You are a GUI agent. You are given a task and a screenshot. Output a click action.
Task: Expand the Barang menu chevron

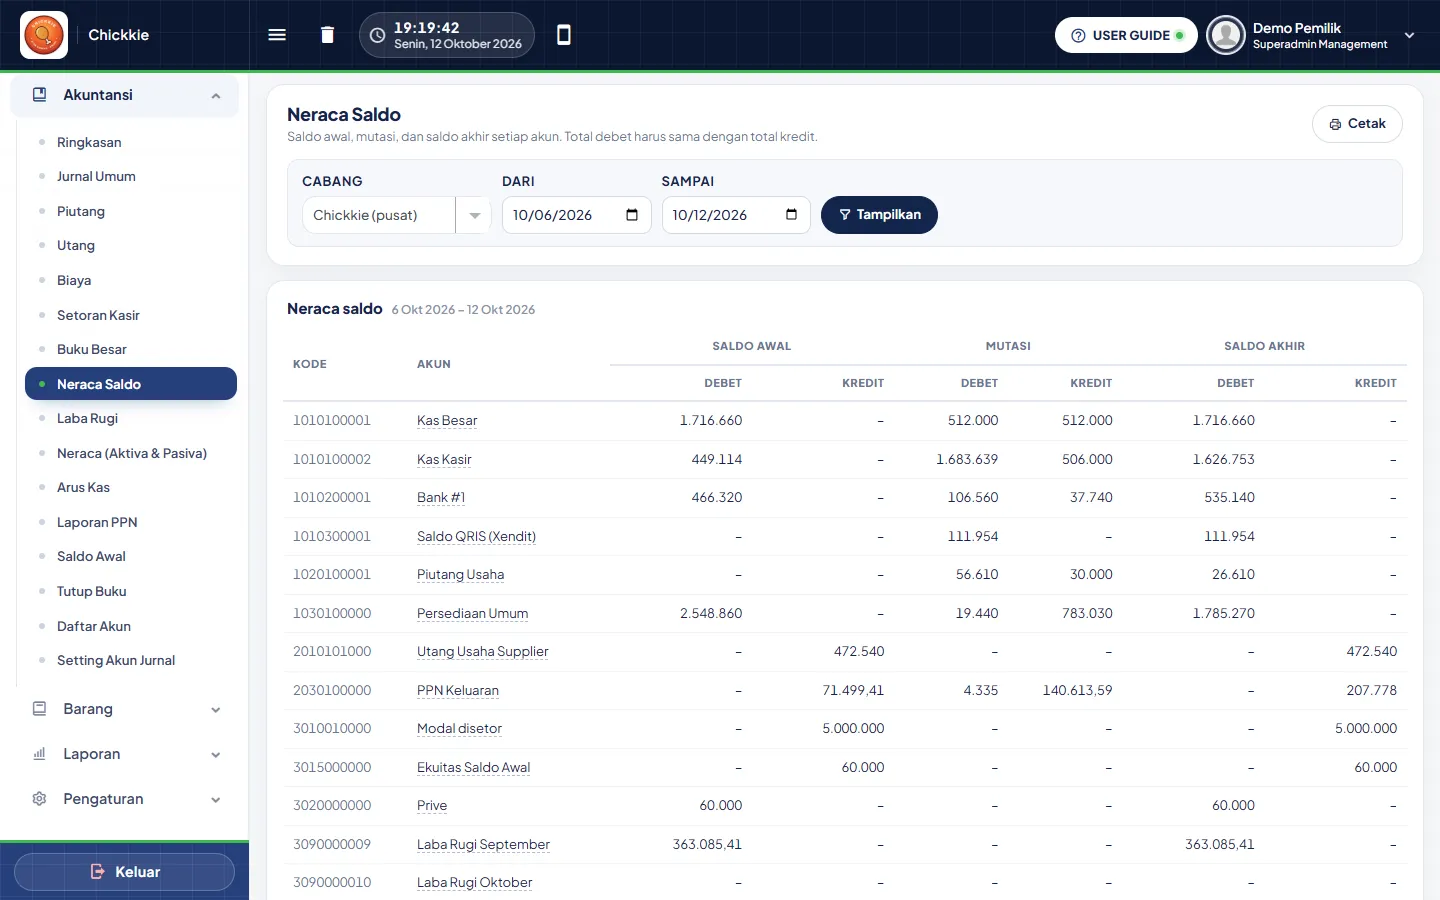point(216,710)
